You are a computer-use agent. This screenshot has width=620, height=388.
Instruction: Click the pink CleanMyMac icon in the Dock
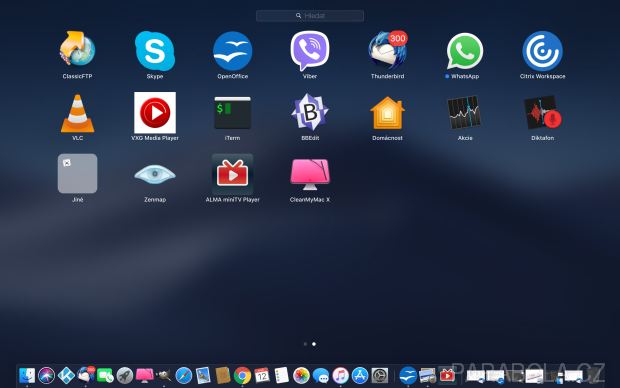(x=144, y=375)
